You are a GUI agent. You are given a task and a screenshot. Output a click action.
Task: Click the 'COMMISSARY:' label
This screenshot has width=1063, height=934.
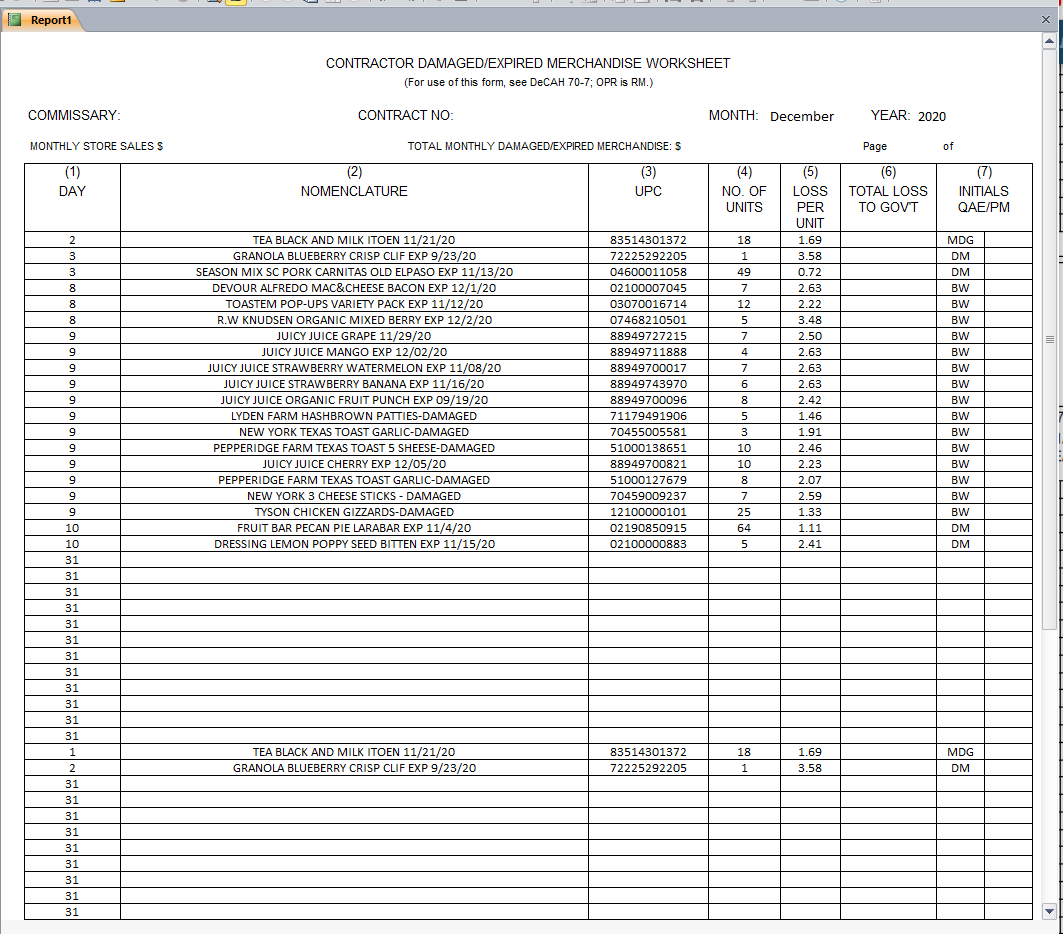pyautogui.click(x=74, y=115)
